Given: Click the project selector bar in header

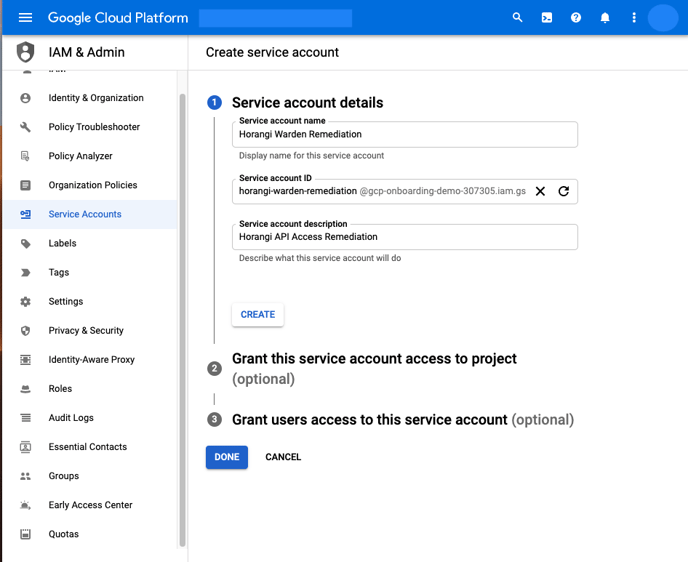Looking at the screenshot, I should tap(275, 18).
